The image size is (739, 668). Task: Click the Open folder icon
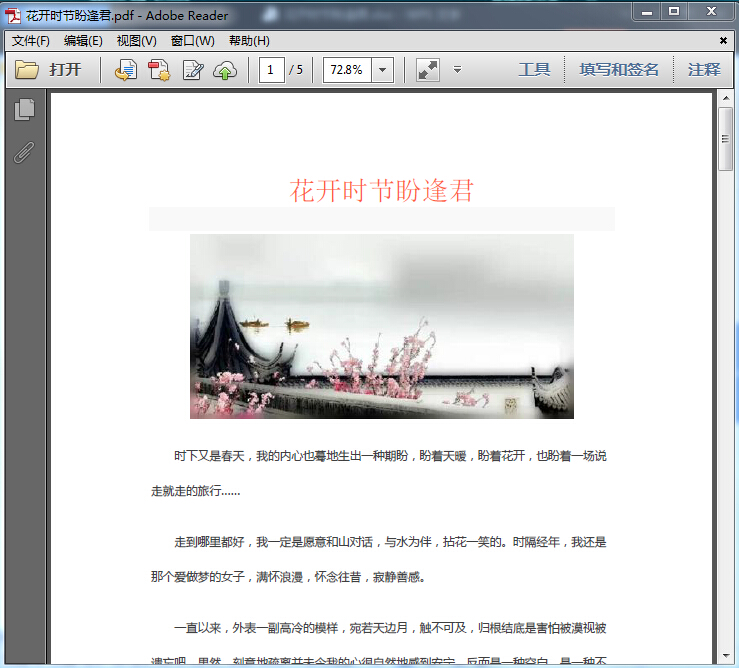[27, 69]
